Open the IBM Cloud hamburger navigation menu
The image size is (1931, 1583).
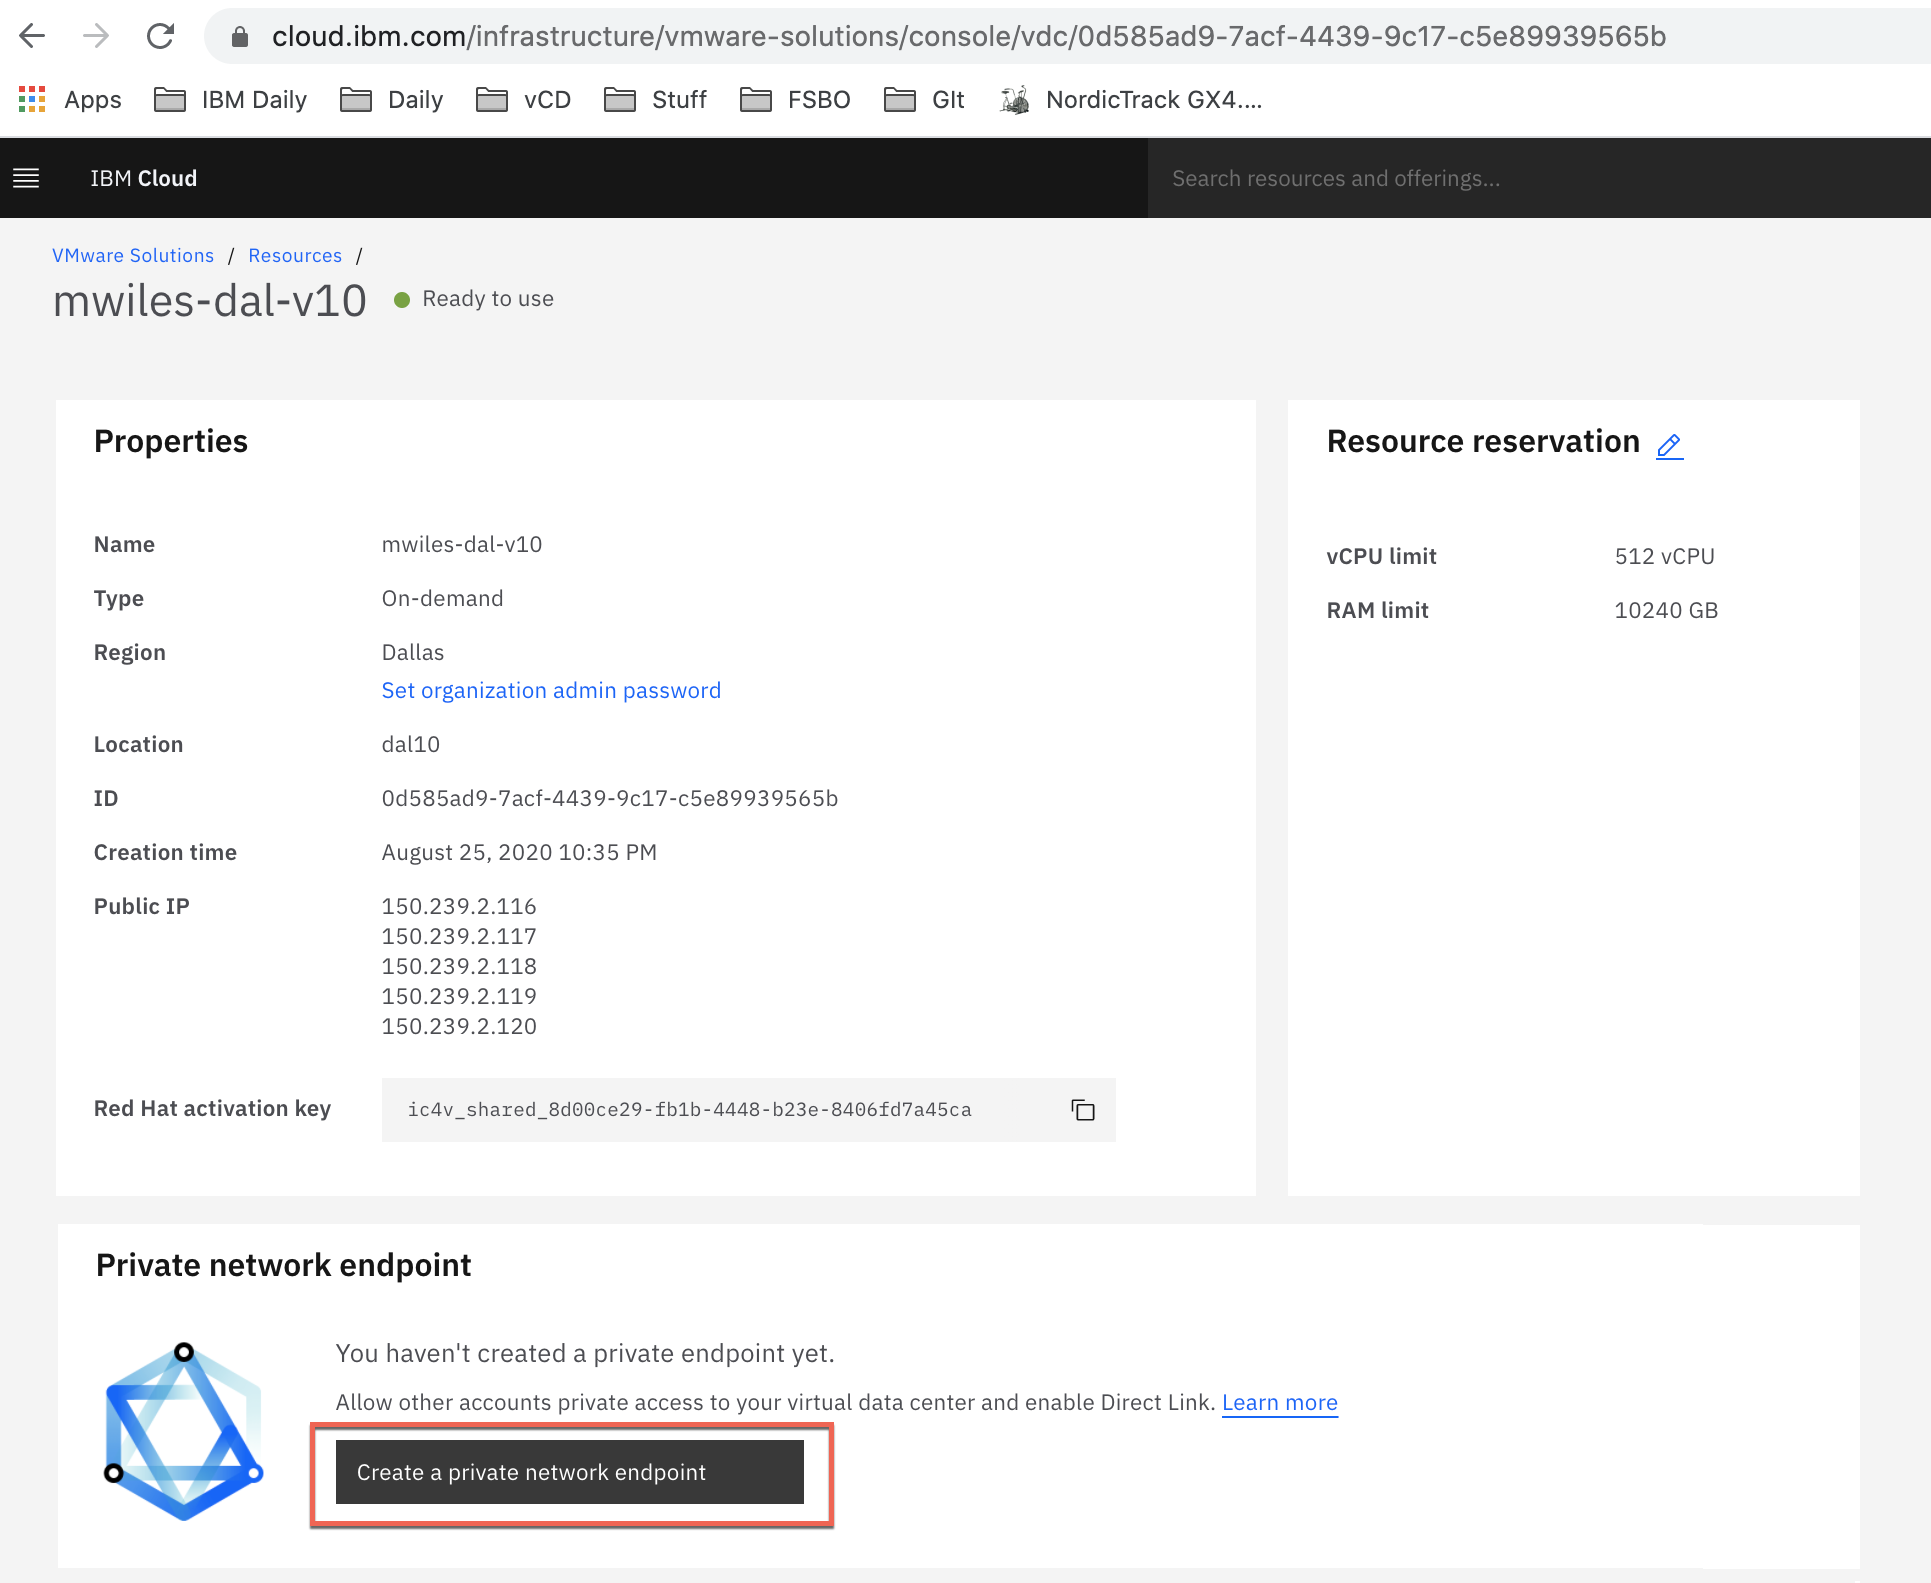tap(26, 178)
